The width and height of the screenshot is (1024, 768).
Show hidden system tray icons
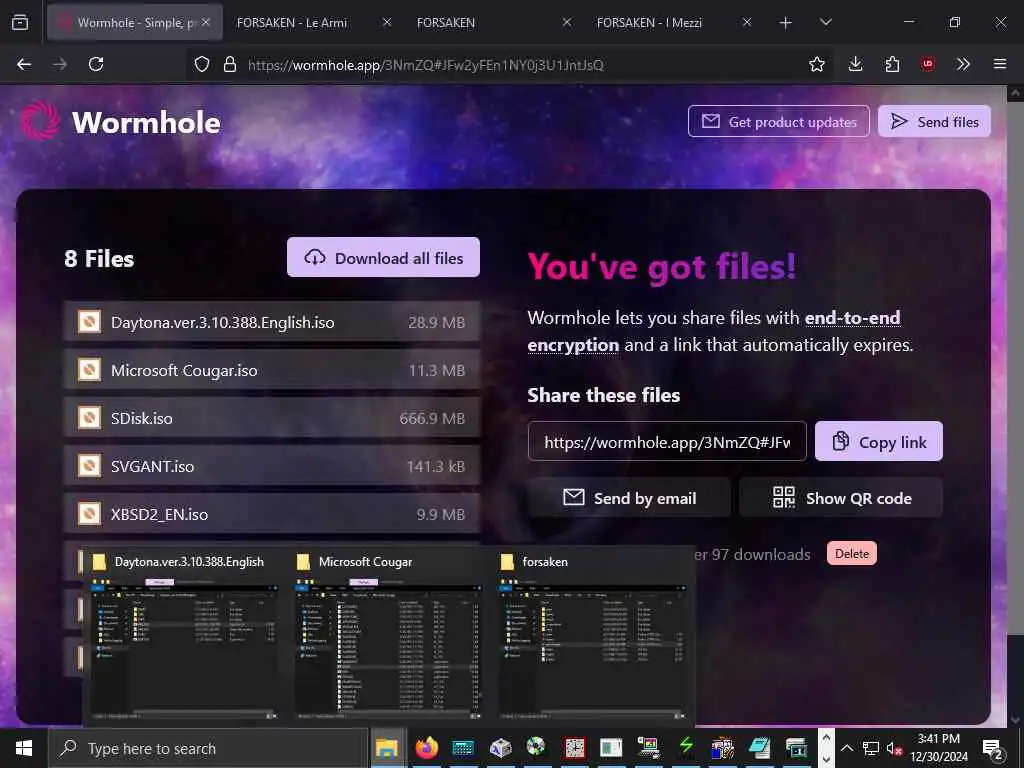[846, 748]
